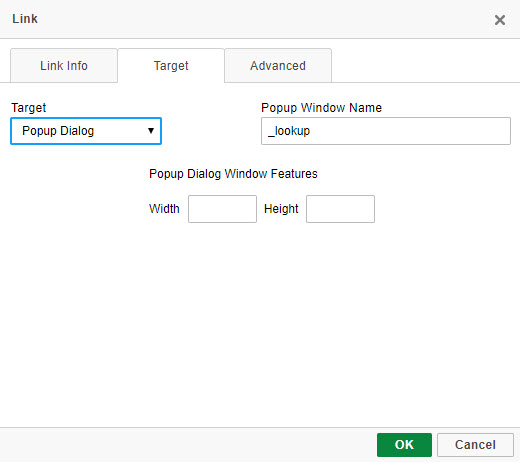
Task: Switch to the Link Info tab
Action: coord(64,66)
